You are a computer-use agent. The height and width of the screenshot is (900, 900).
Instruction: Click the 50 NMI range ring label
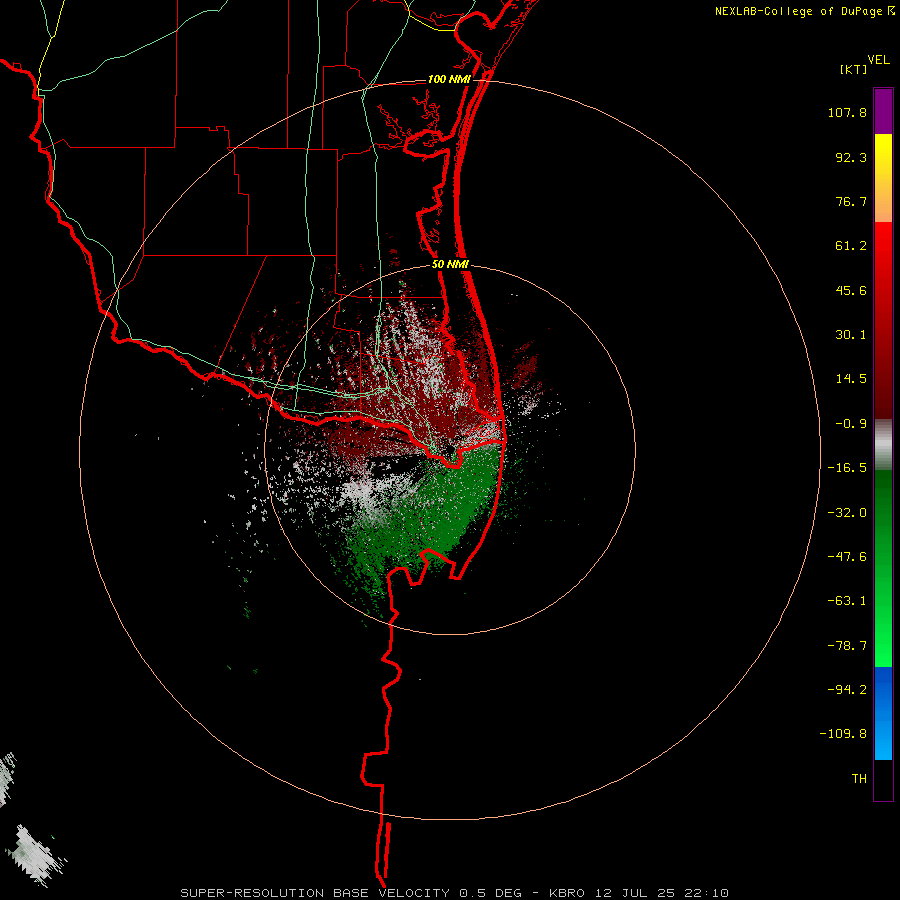pyautogui.click(x=450, y=264)
